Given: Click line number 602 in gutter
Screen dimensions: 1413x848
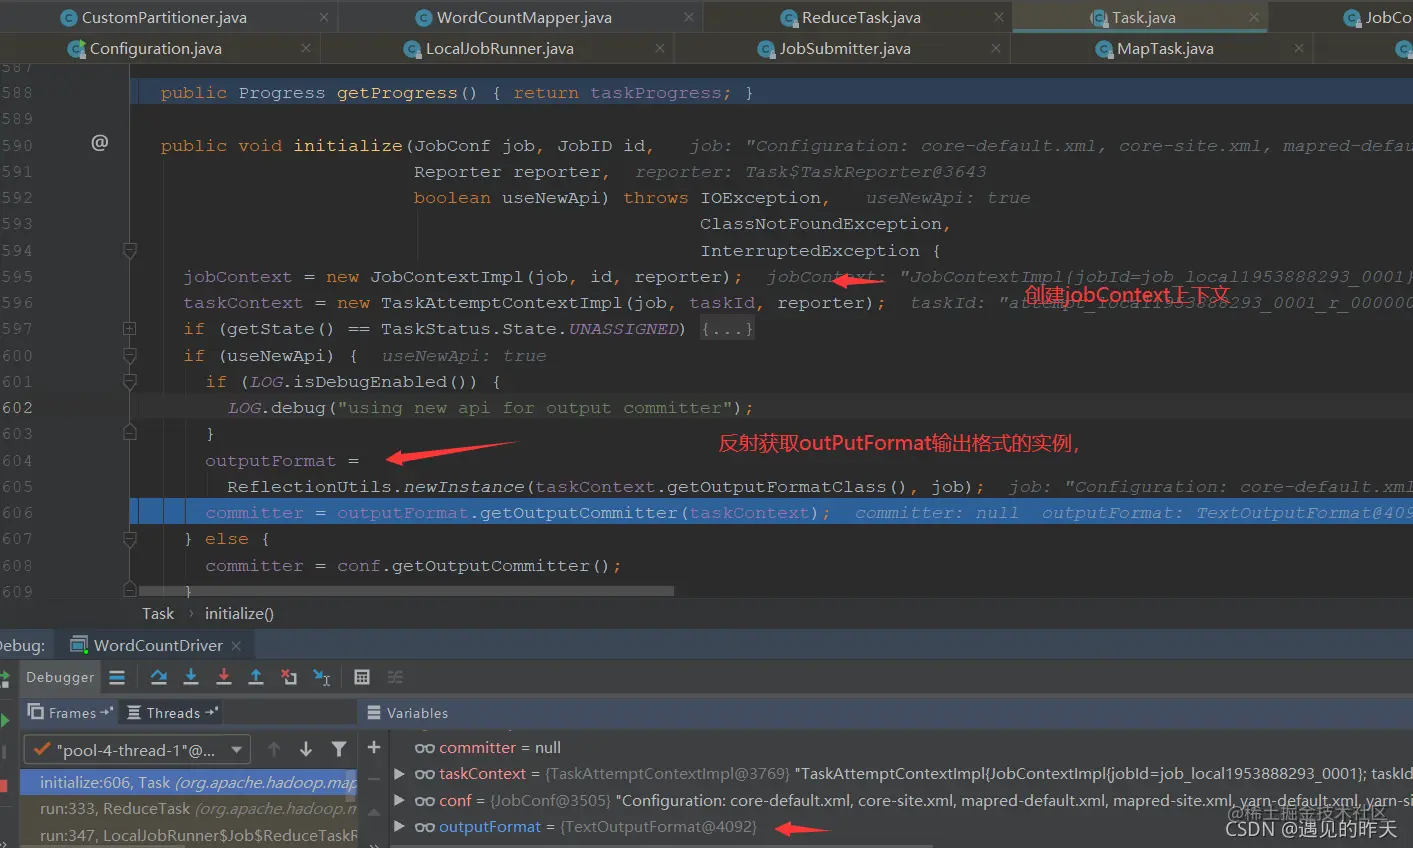Looking at the screenshot, I should click(x=17, y=407).
